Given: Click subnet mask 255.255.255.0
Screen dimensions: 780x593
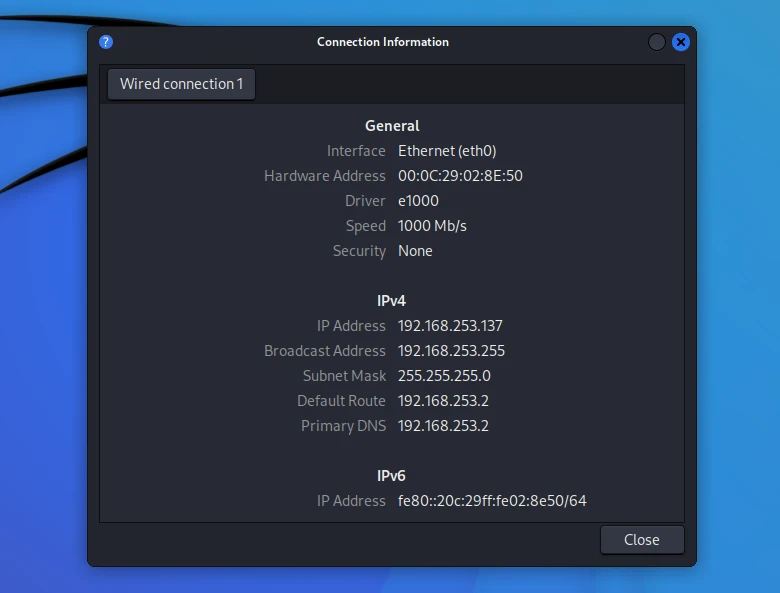Looking at the screenshot, I should pyautogui.click(x=444, y=376).
